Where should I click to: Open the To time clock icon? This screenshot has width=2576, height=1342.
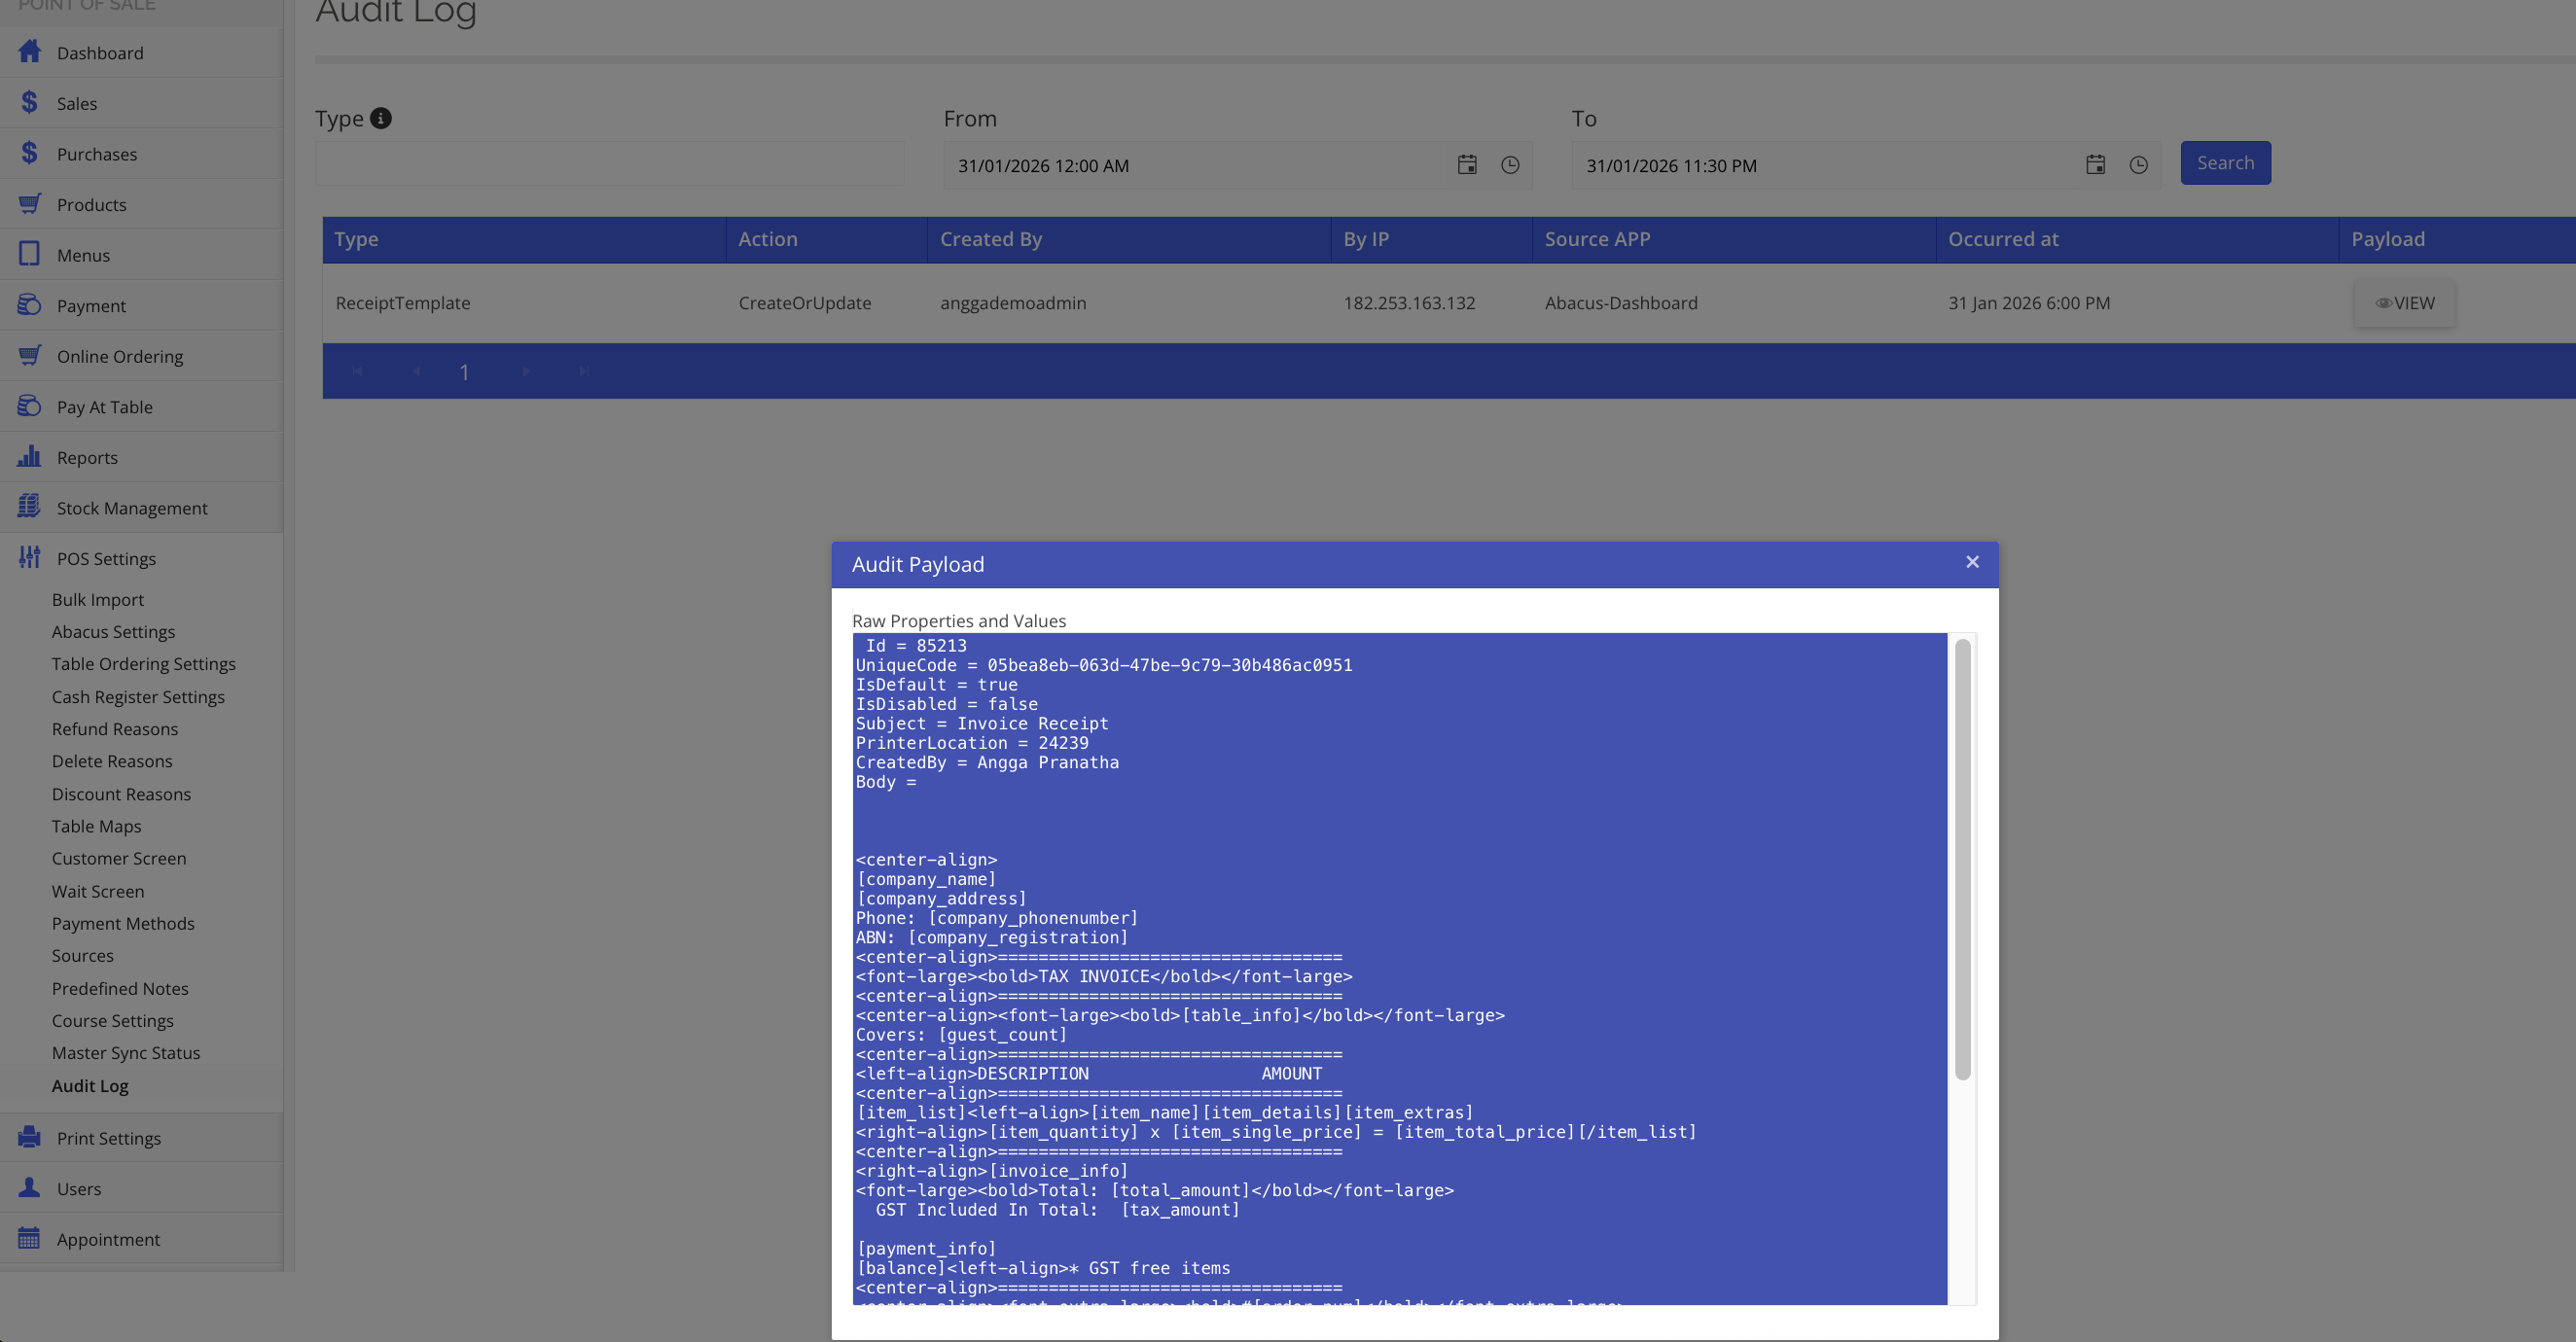(2138, 165)
